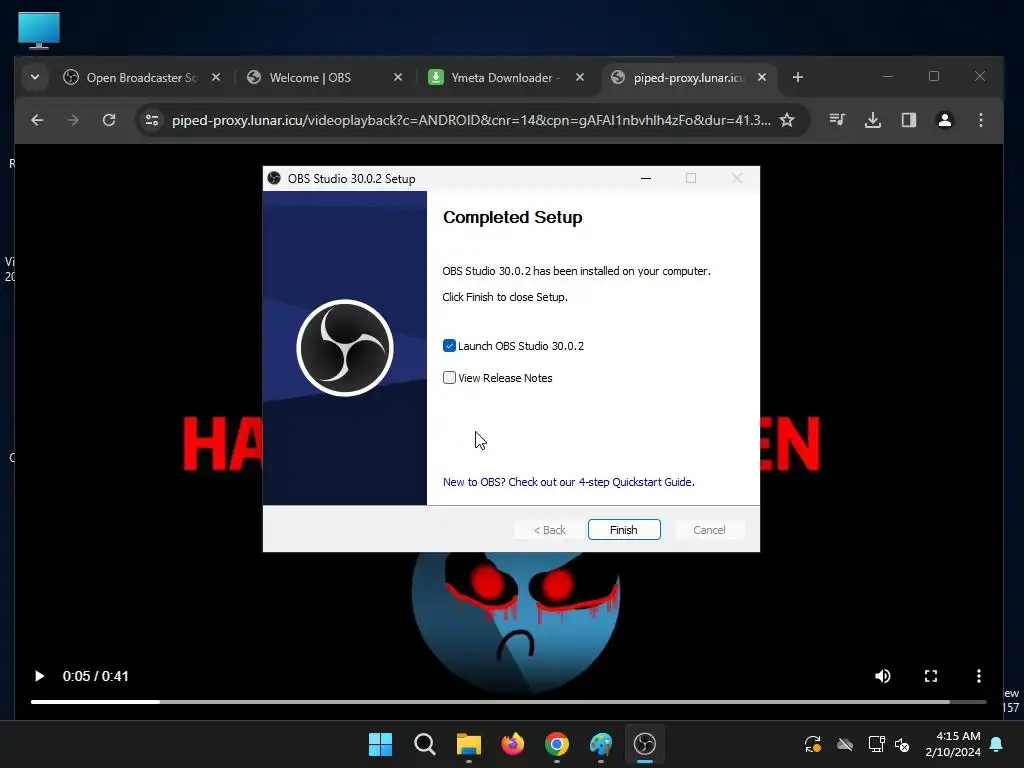Viewport: 1024px width, 768px height.
Task: Go back in the browser
Action: pos(37,120)
